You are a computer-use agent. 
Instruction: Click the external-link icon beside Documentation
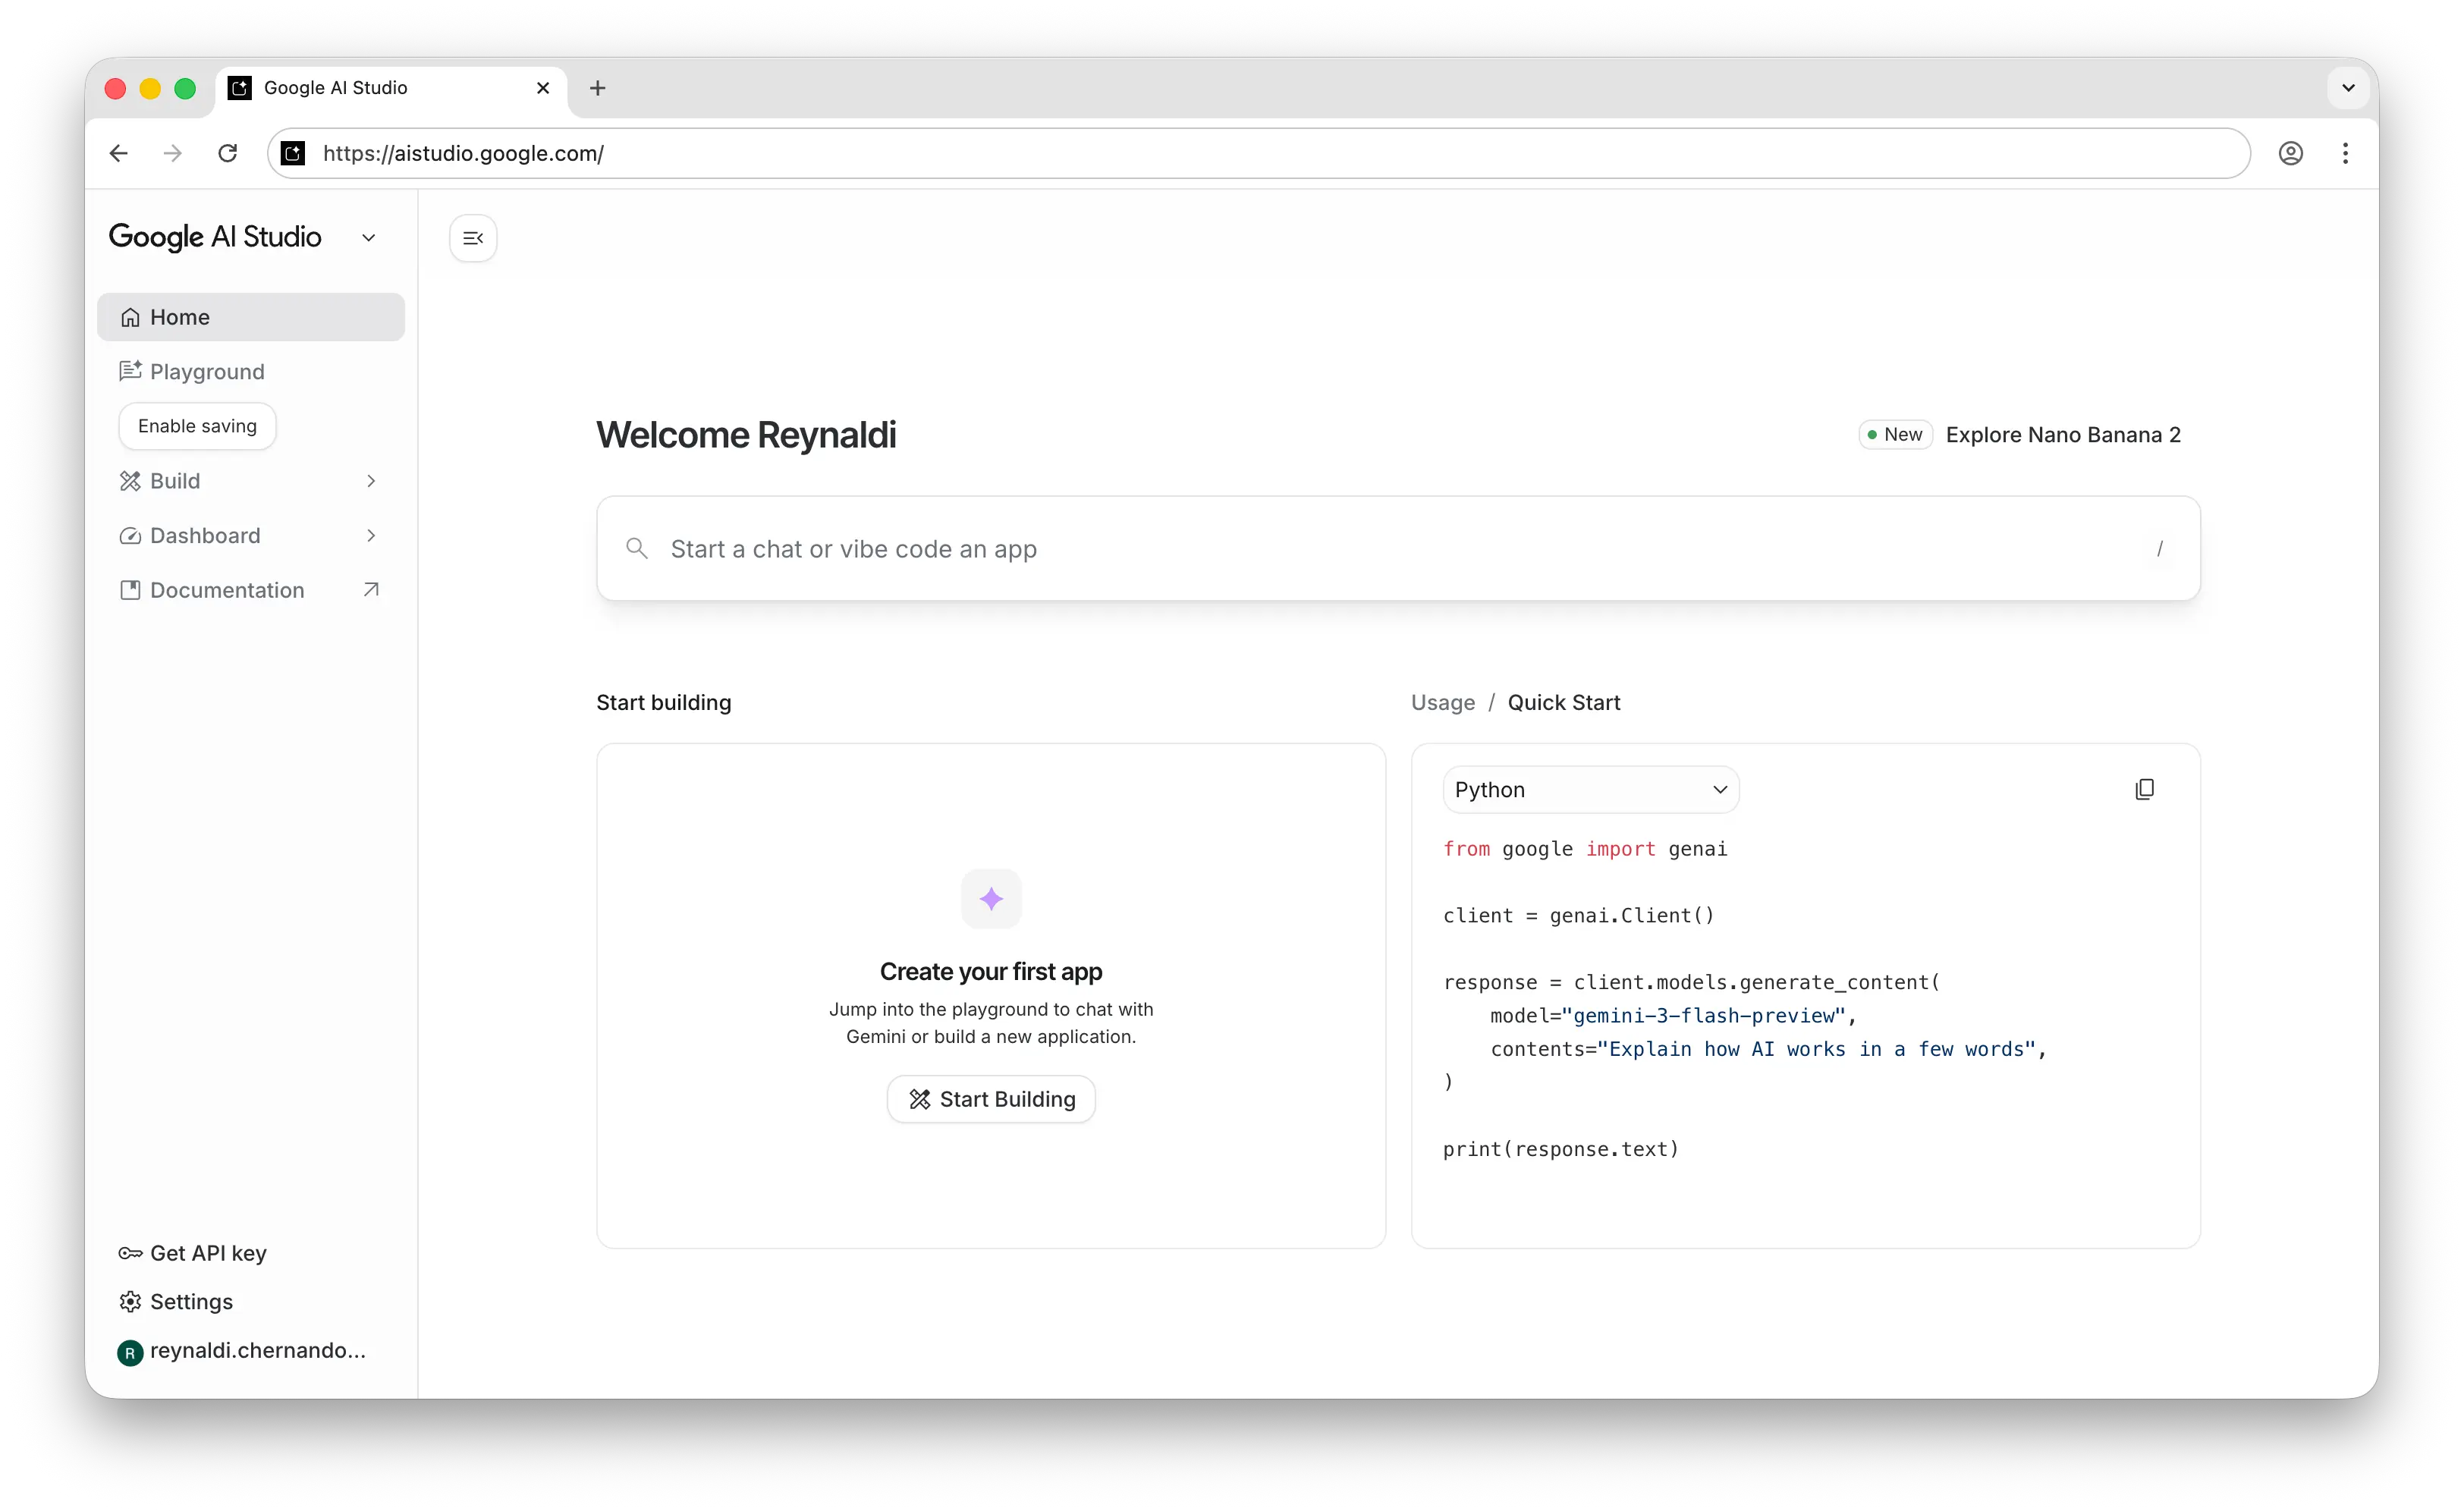[371, 590]
